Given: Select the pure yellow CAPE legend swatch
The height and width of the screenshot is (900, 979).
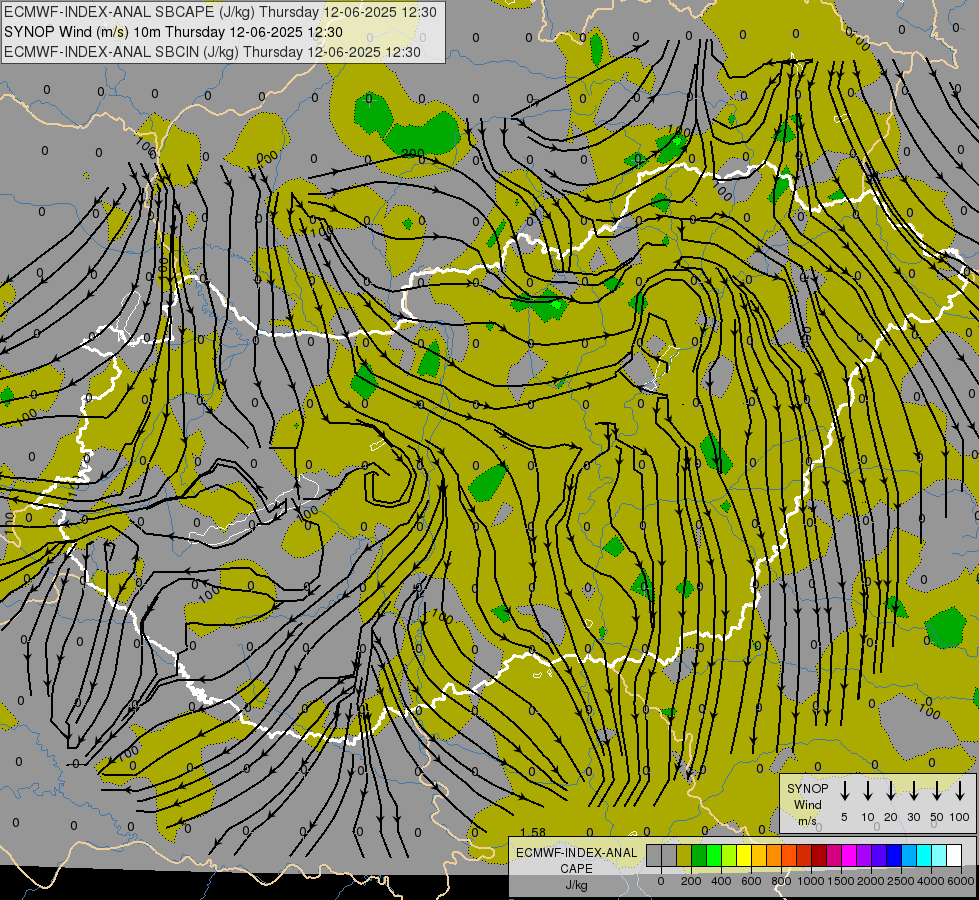Looking at the screenshot, I should (744, 855).
